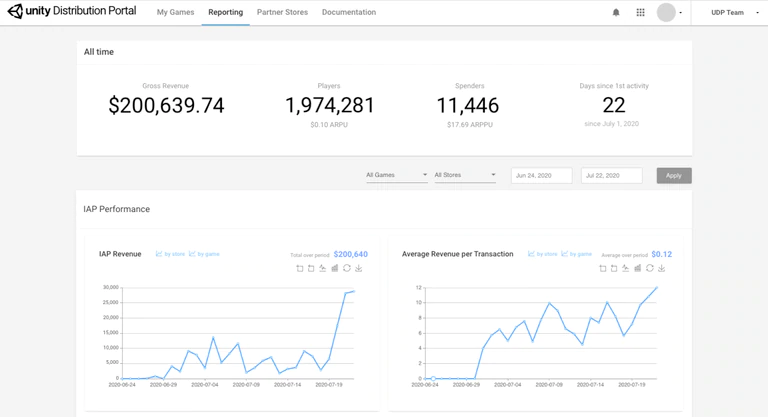The width and height of the screenshot is (768, 417).
Task: Reset zoom on Average Revenue per Transaction chart
Action: [x=614, y=268]
